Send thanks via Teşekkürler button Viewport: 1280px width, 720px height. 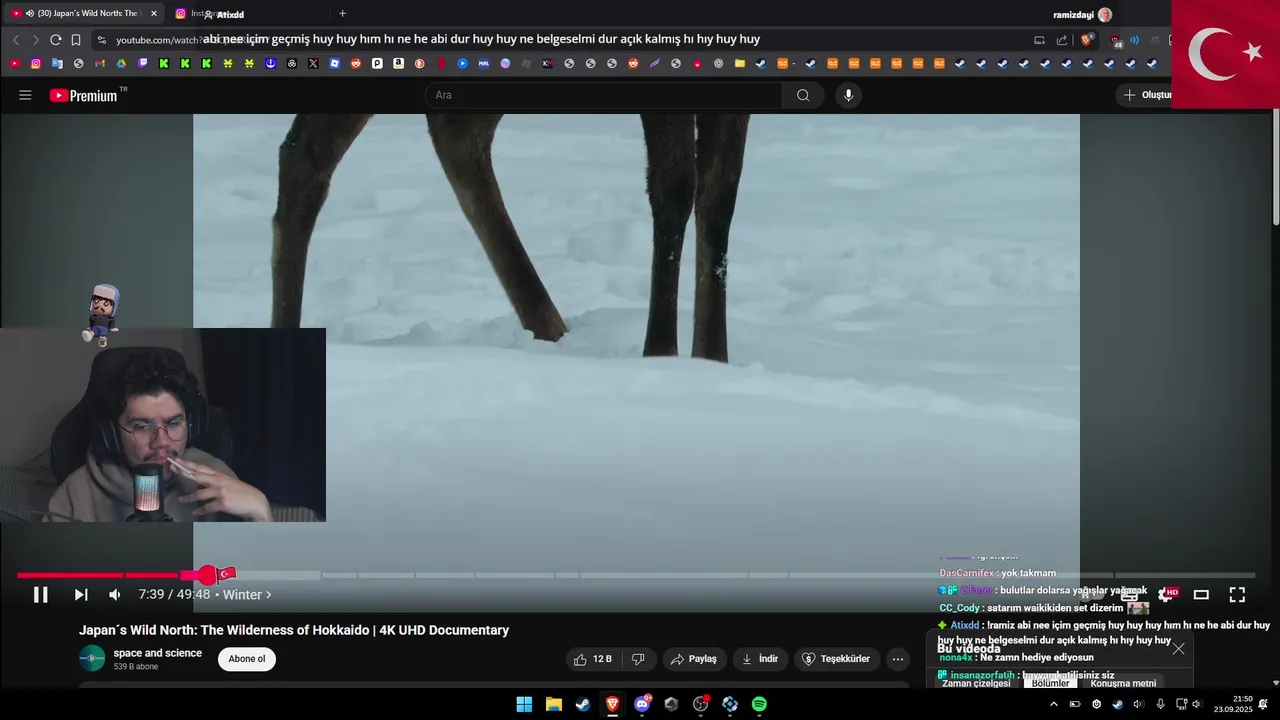[x=837, y=659]
